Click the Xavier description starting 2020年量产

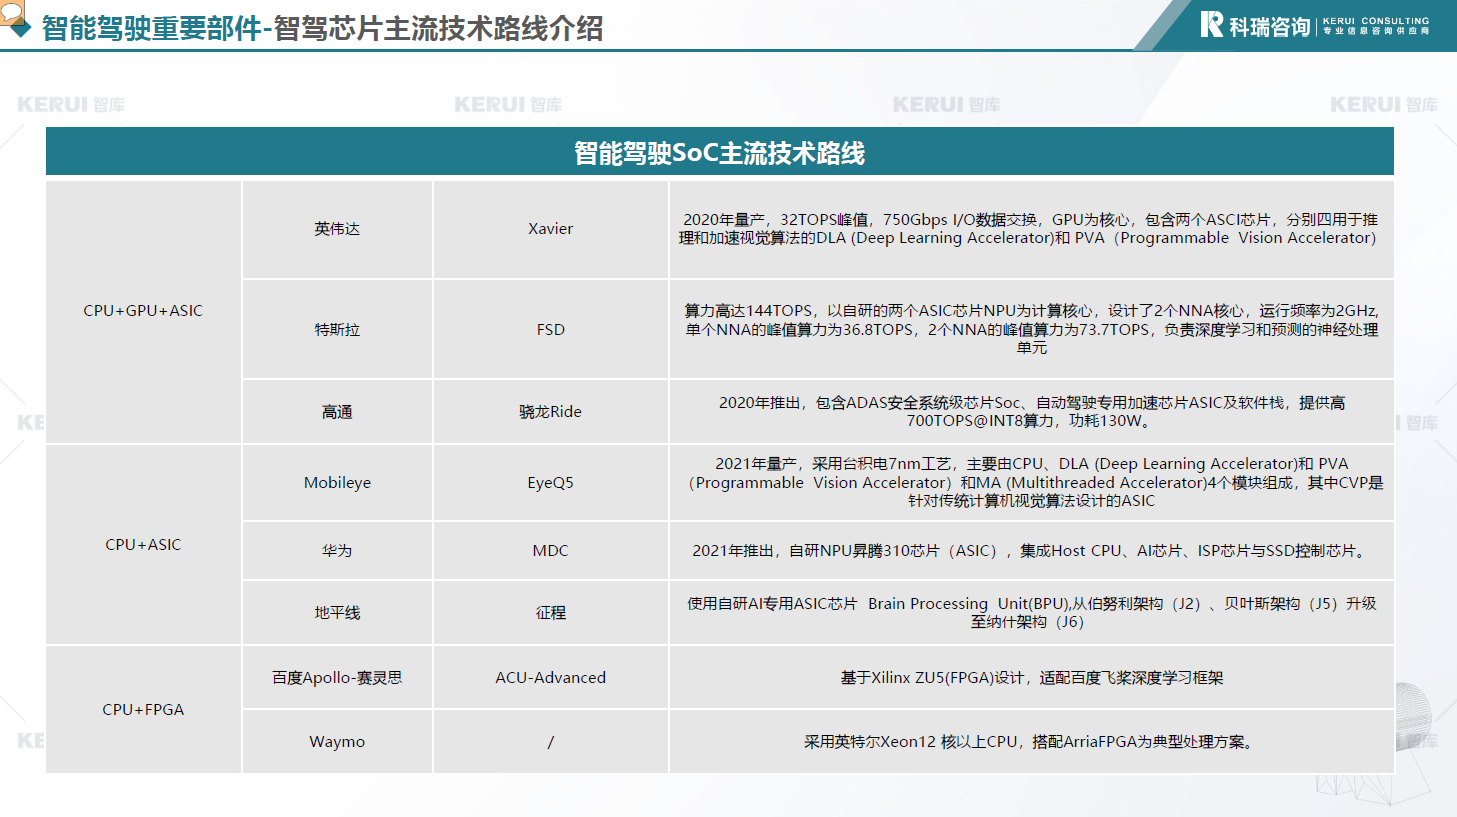pyautogui.click(x=1031, y=229)
